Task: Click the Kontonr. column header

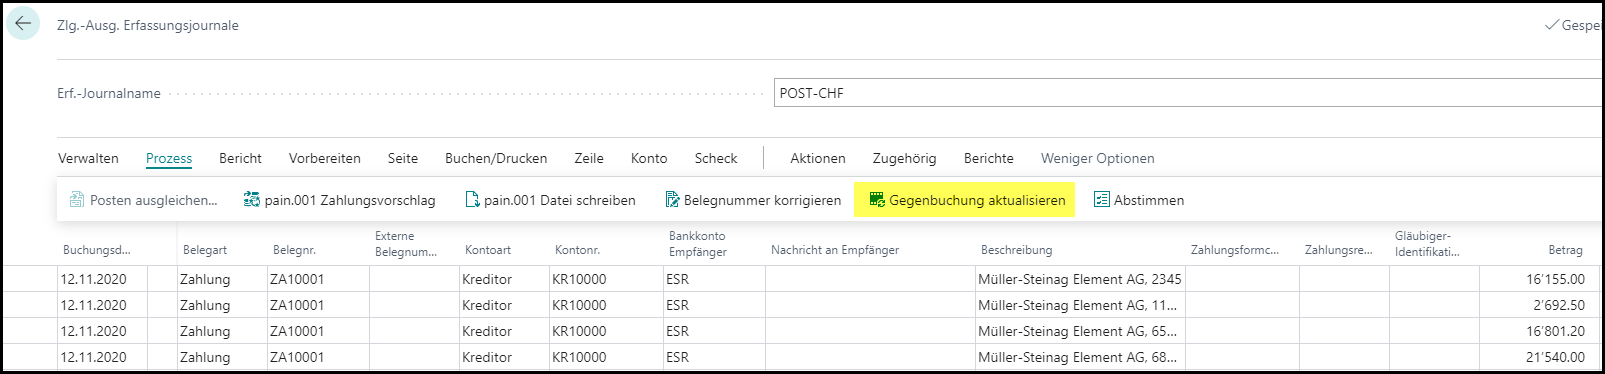Action: (577, 250)
